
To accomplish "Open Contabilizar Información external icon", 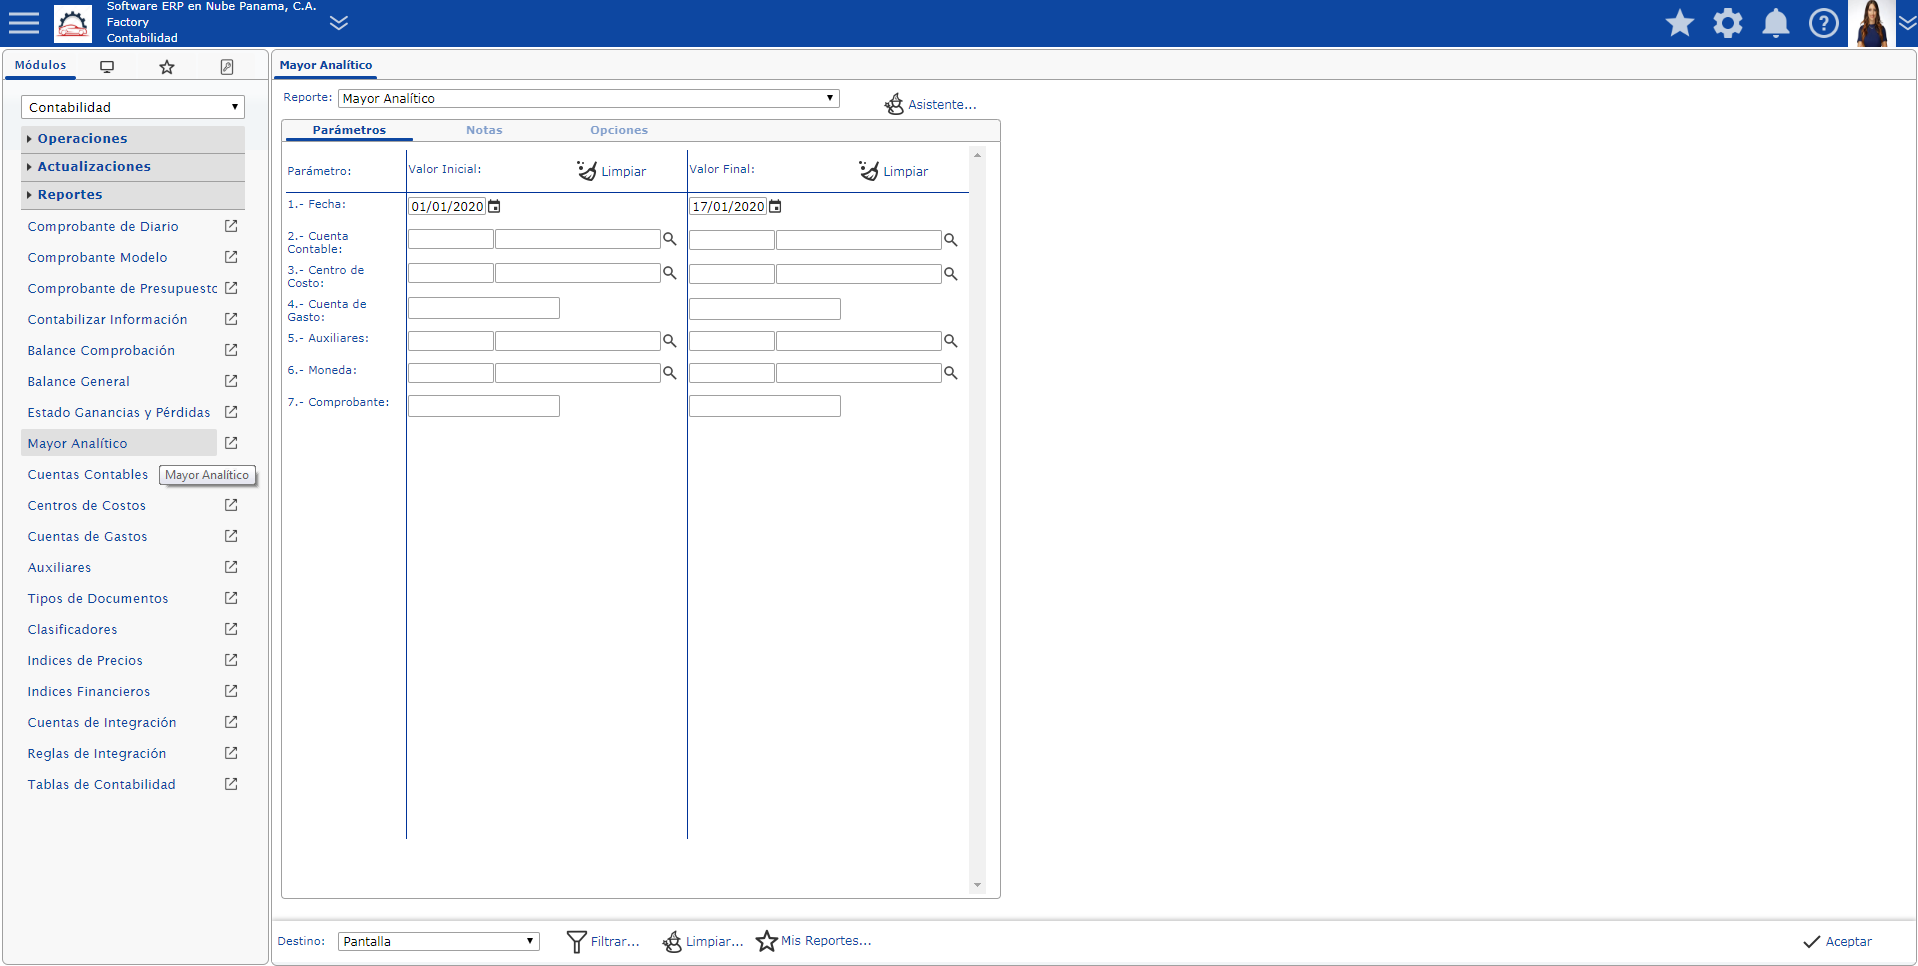I will [x=231, y=319].
